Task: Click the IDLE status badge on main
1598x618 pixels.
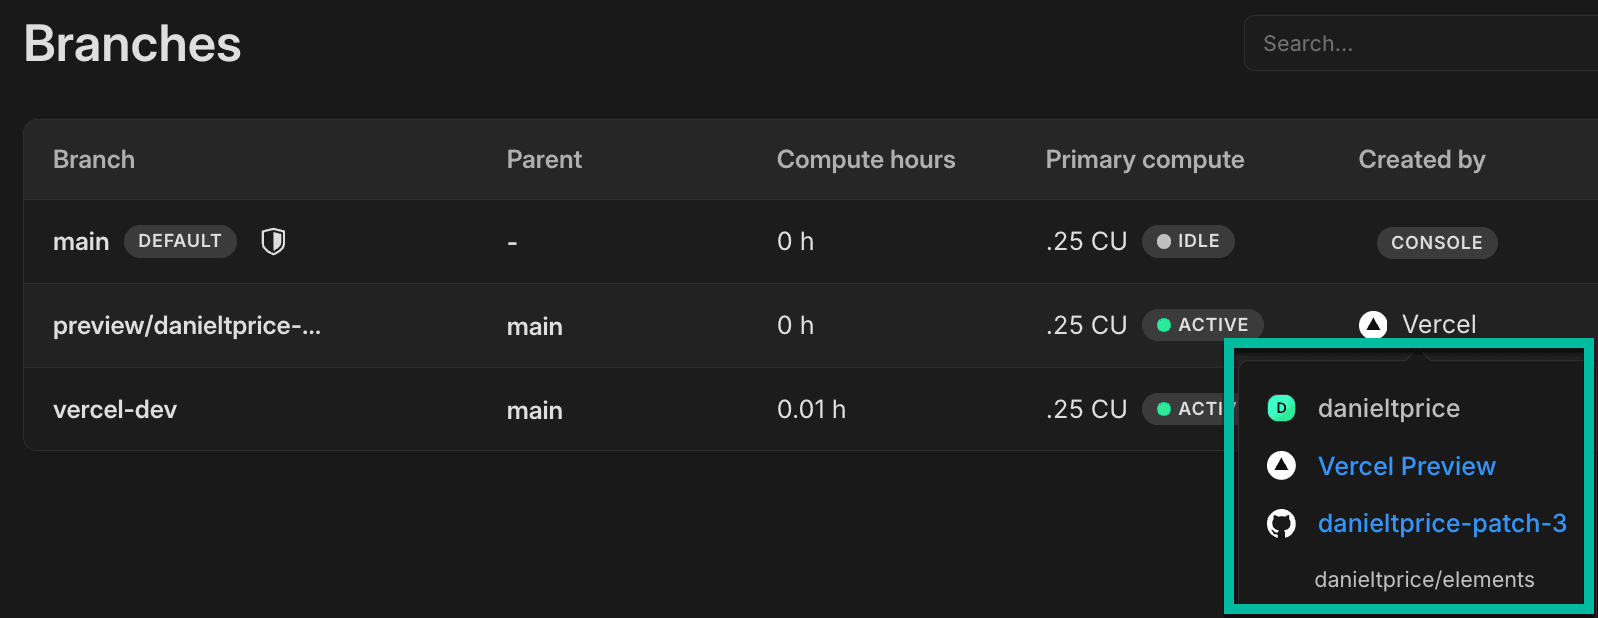Action: [x=1188, y=241]
